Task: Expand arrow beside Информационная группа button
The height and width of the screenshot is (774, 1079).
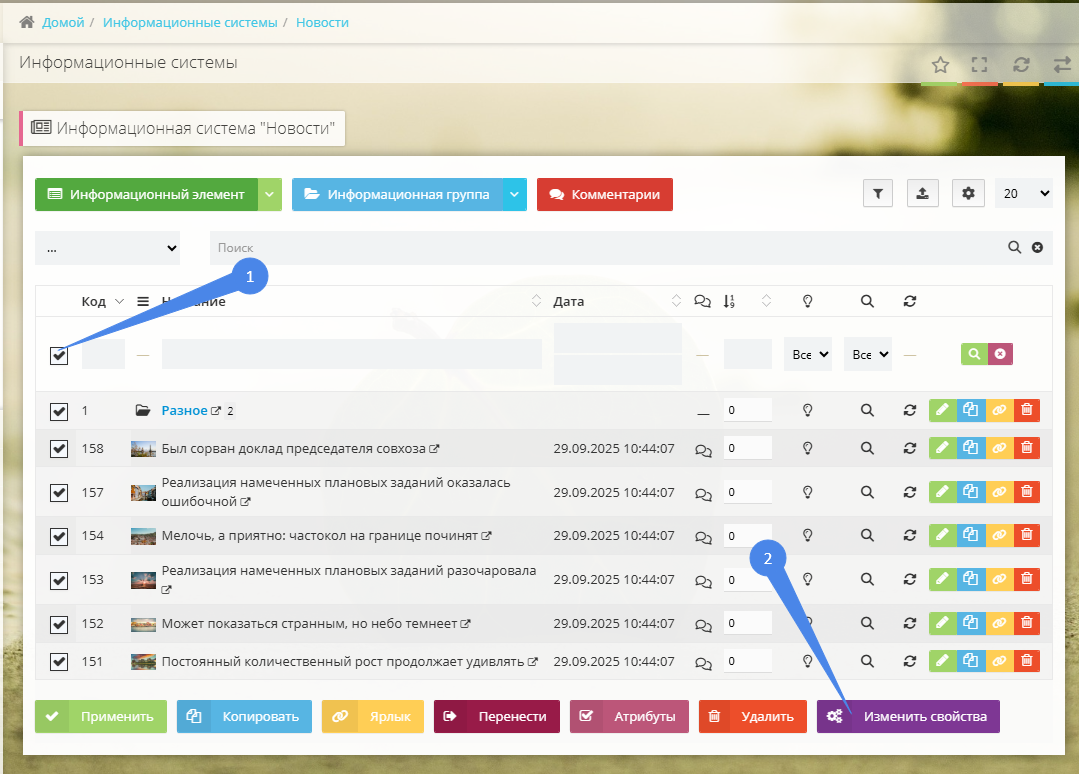Action: click(514, 195)
